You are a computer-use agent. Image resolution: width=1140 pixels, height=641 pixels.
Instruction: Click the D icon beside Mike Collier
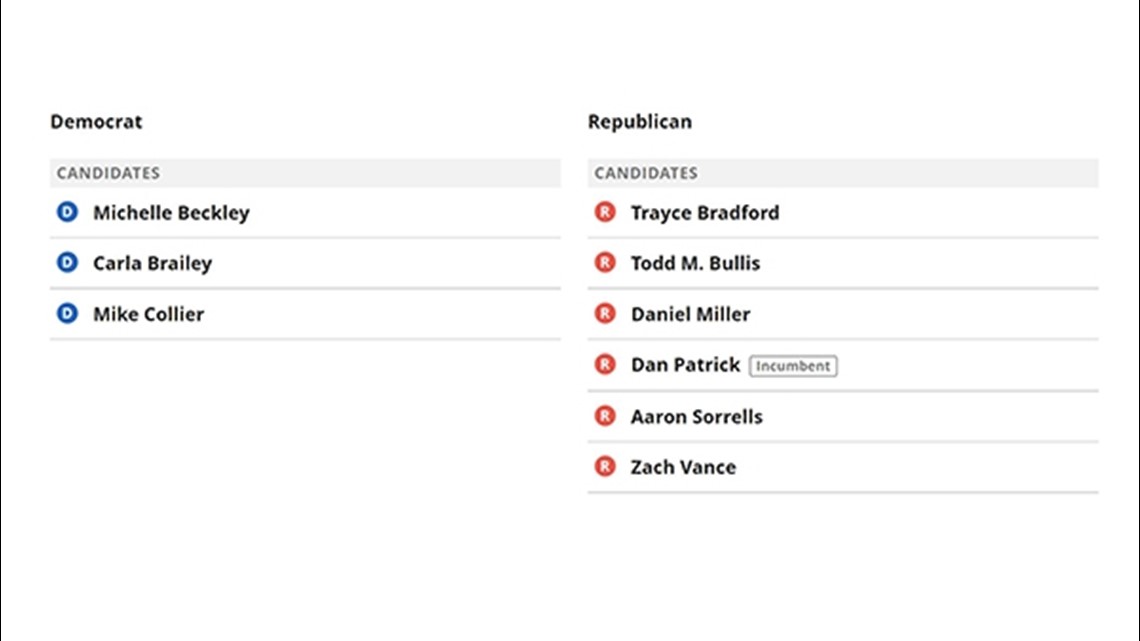click(x=68, y=313)
